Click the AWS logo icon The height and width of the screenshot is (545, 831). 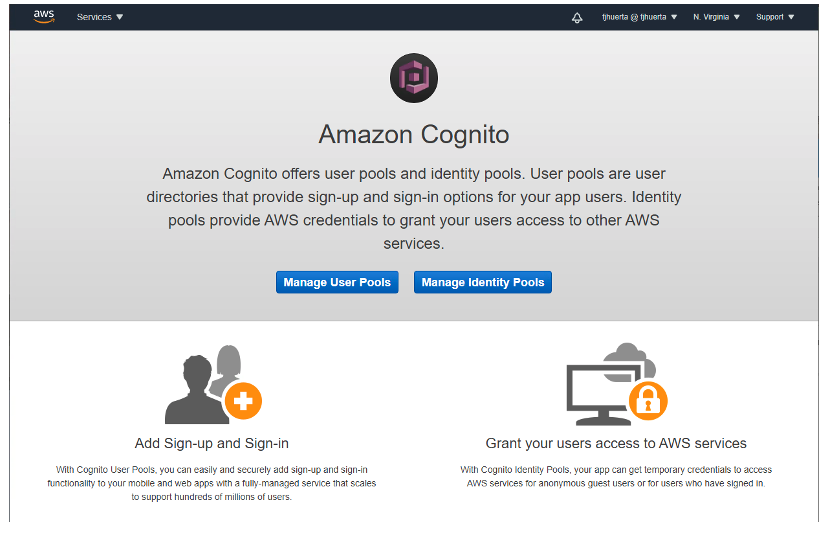tap(44, 16)
